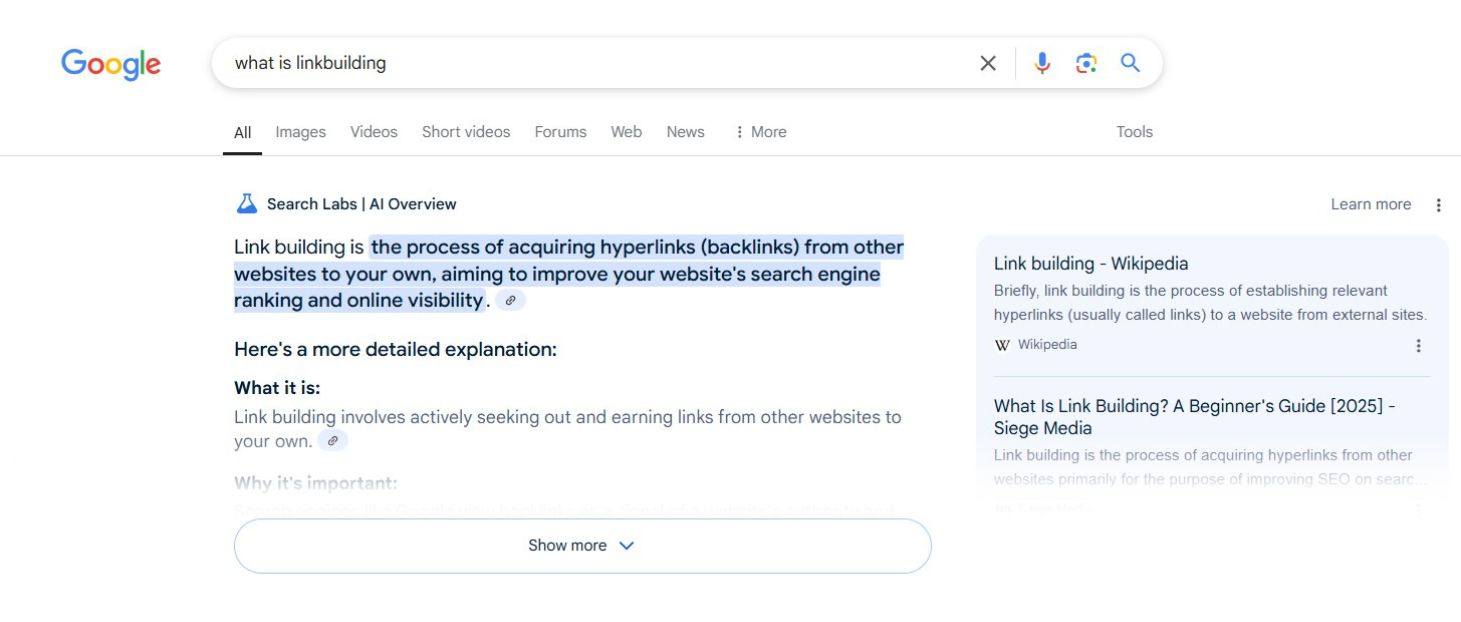This screenshot has height=622, width=1461.
Task: Click the 'Here's a more detailed explanation:' heading
Action: pyautogui.click(x=395, y=349)
